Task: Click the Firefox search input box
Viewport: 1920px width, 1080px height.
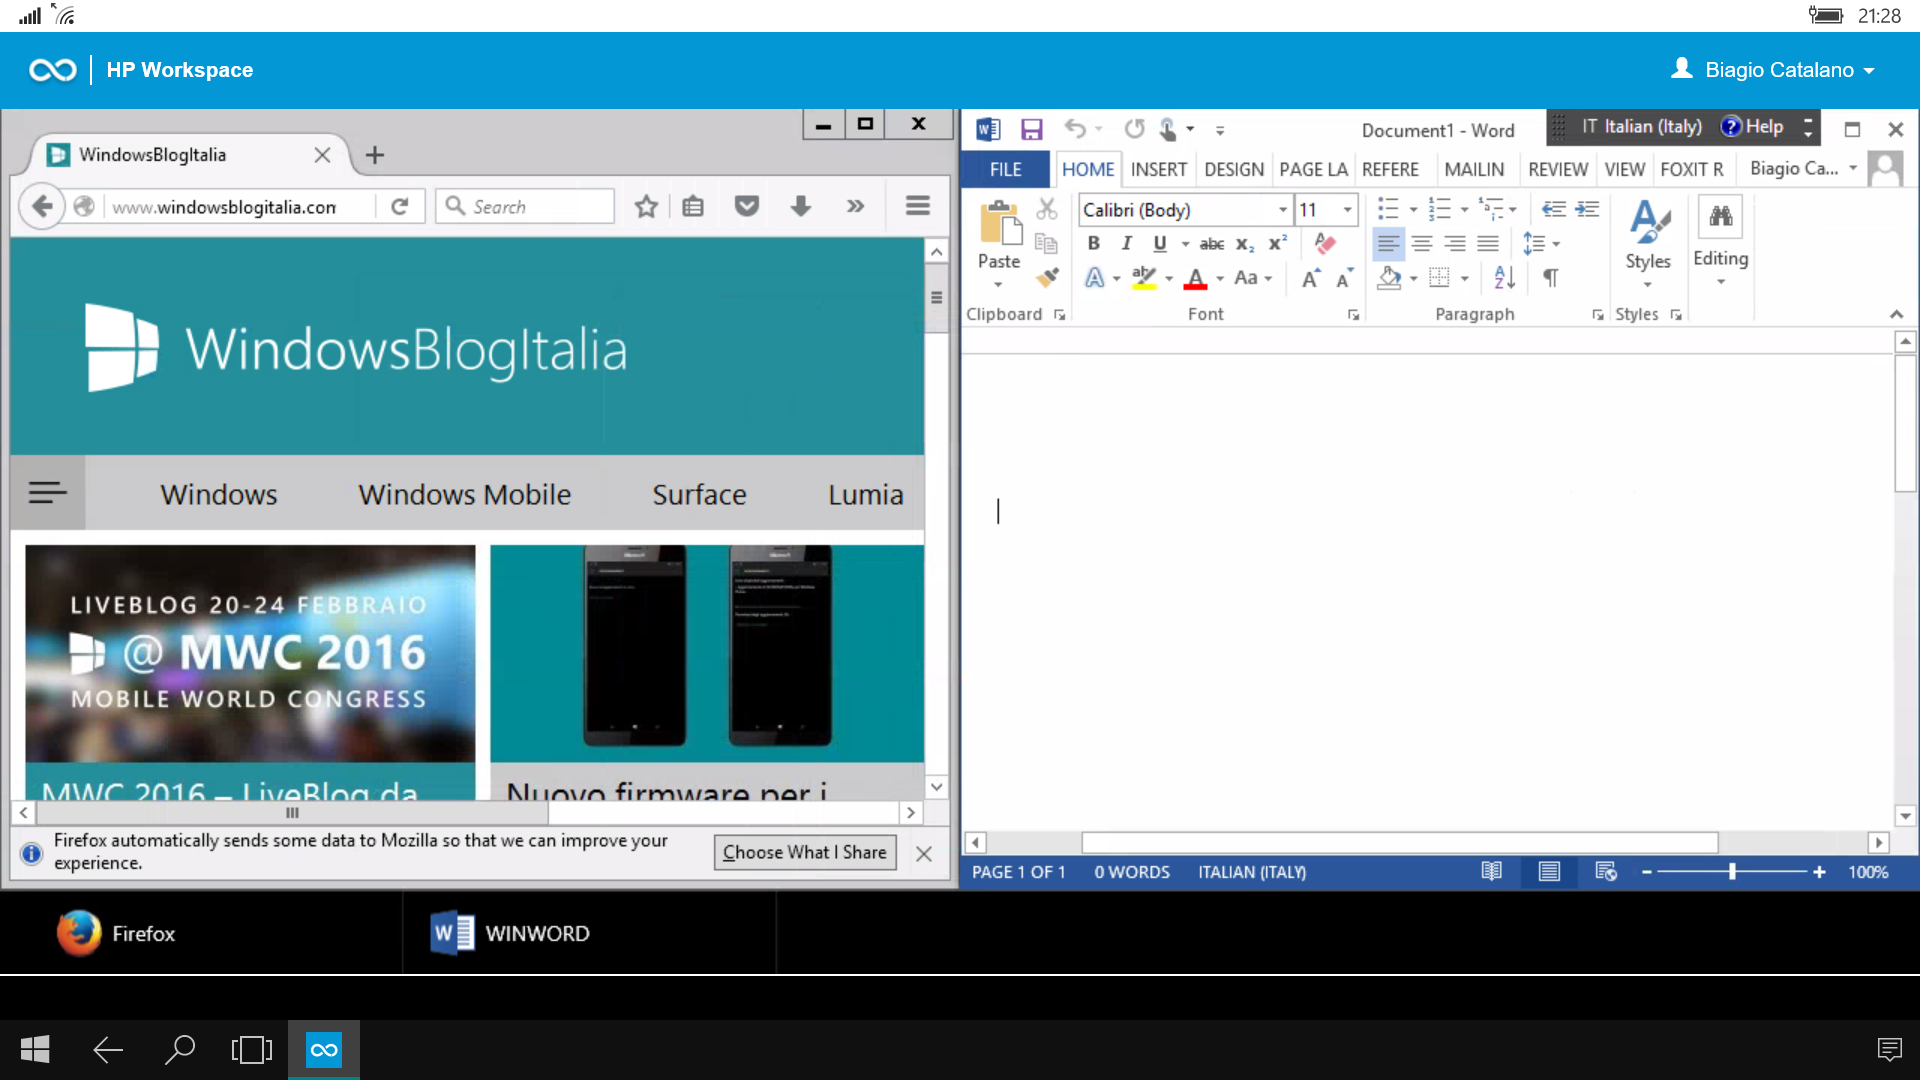Action: [x=525, y=206]
